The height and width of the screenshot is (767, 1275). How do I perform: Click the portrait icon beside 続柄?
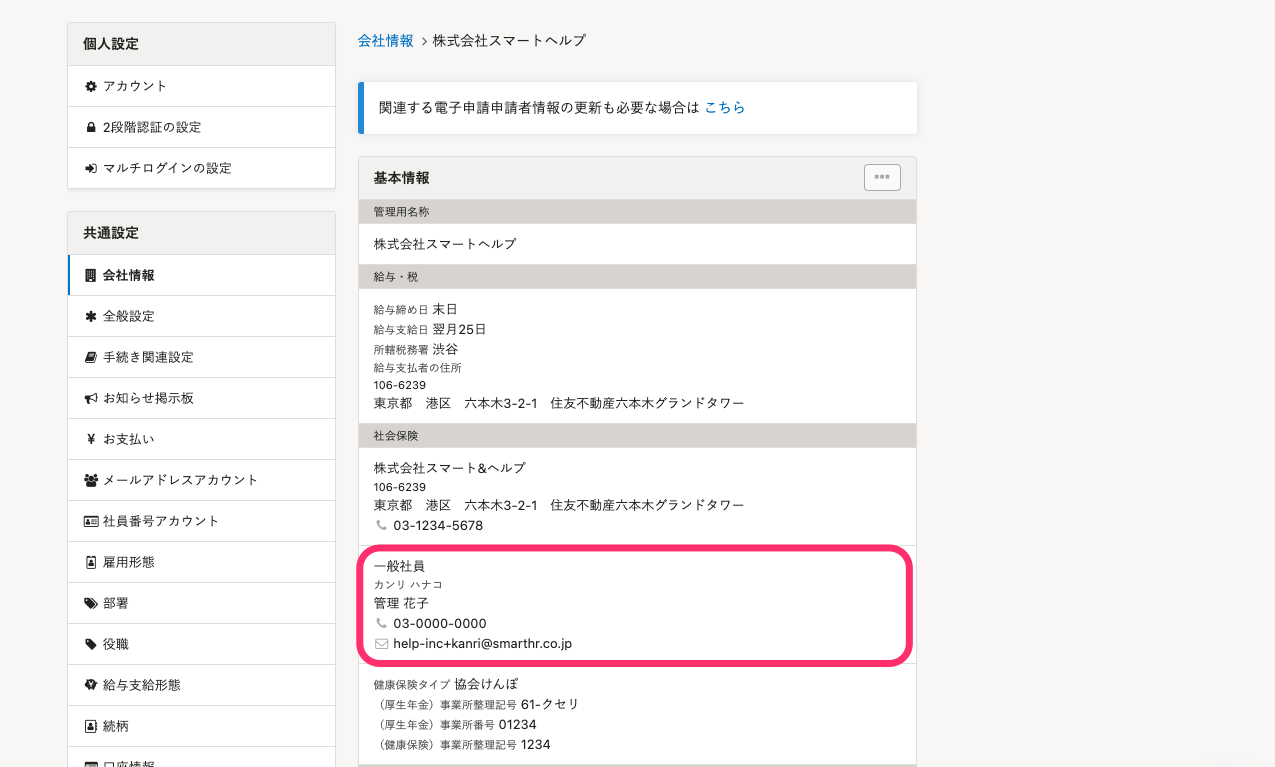(x=91, y=726)
